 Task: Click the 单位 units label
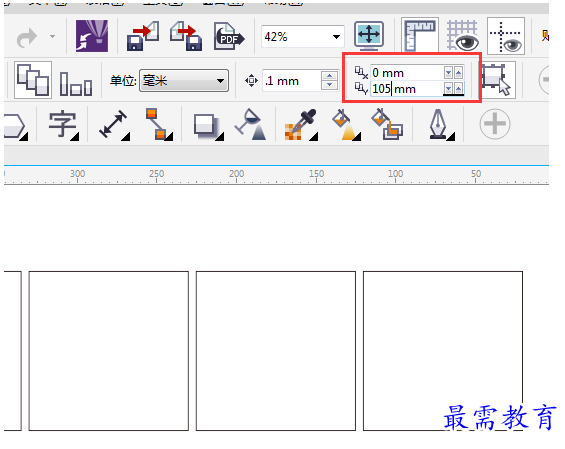pos(123,81)
